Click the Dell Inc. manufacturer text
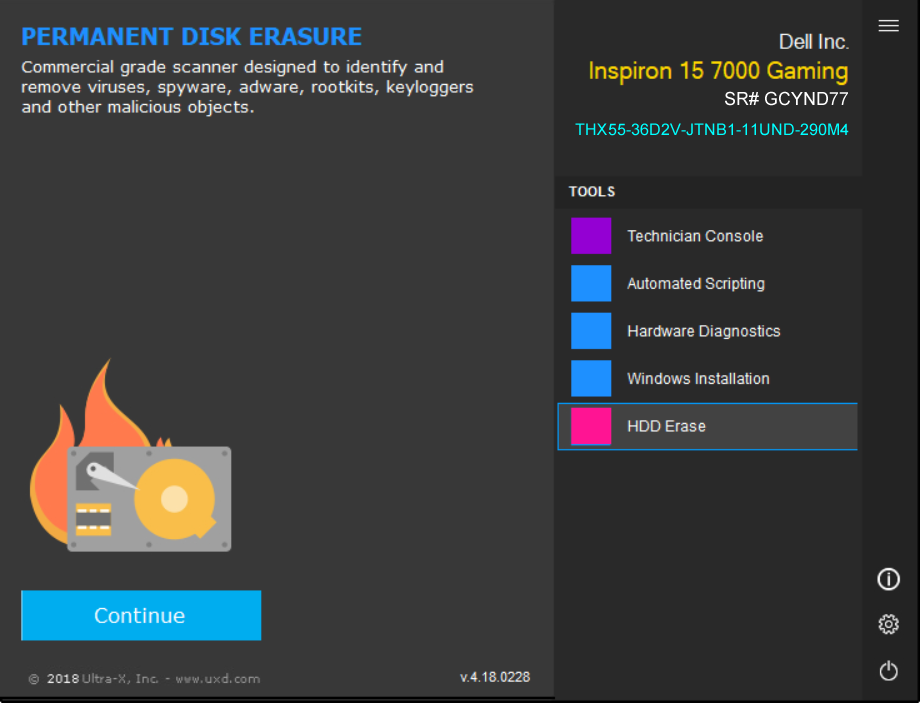The height and width of the screenshot is (703, 920). point(813,42)
